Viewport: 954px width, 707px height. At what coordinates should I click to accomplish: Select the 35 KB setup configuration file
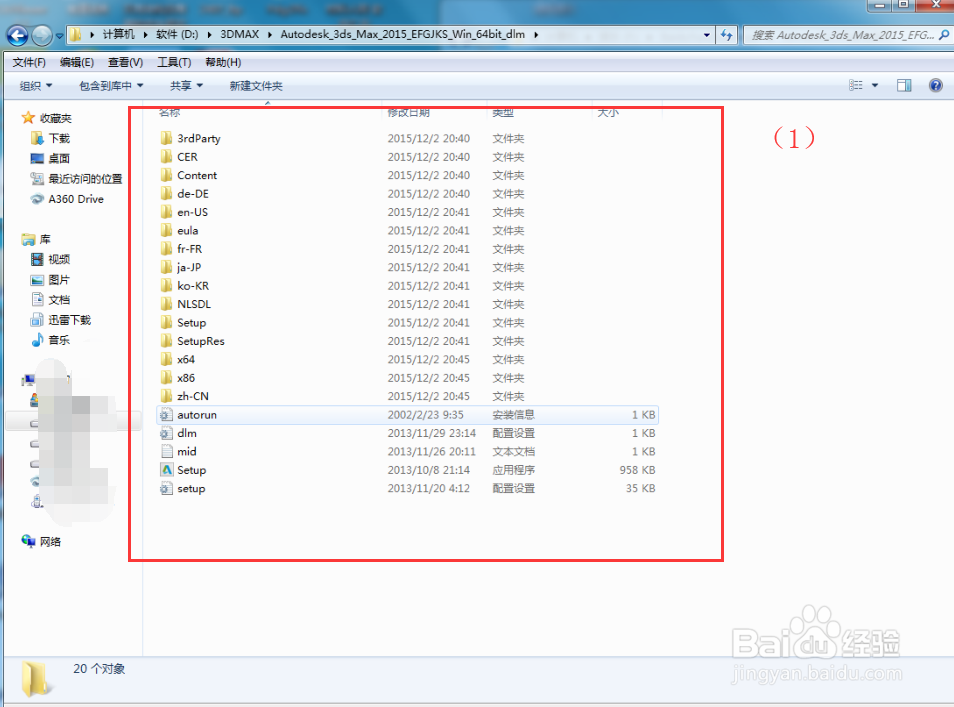(x=407, y=489)
